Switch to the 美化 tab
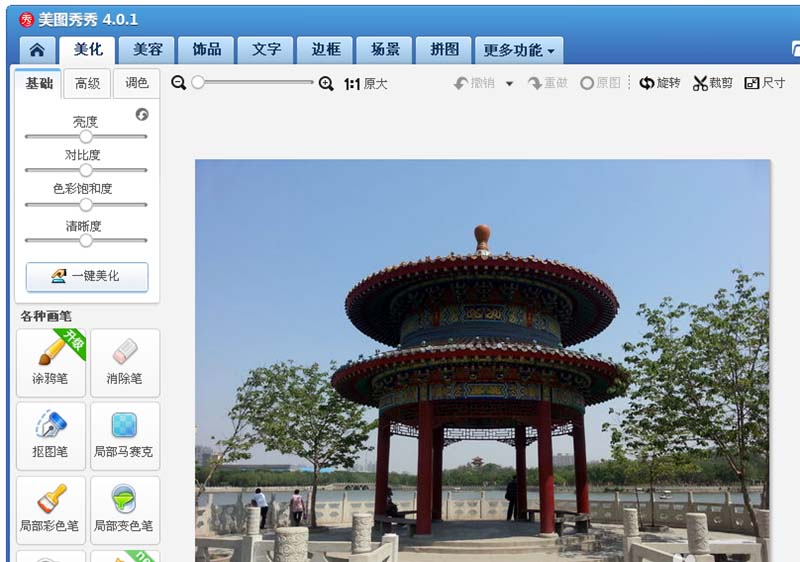Image resolution: width=800 pixels, height=562 pixels. [x=88, y=50]
